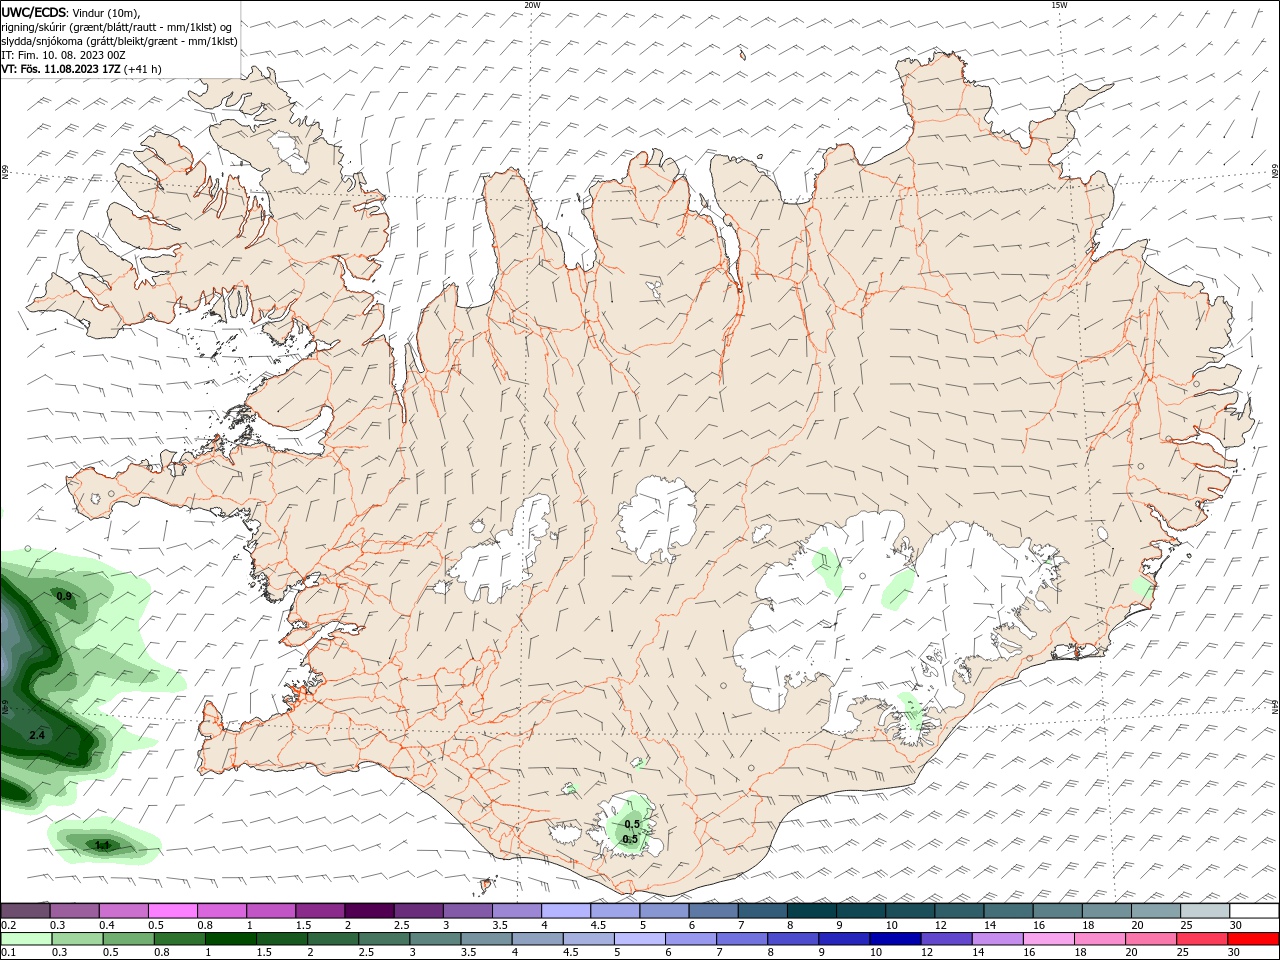Click the 1.1 precipitation value offshore
The image size is (1280, 960).
tap(102, 845)
